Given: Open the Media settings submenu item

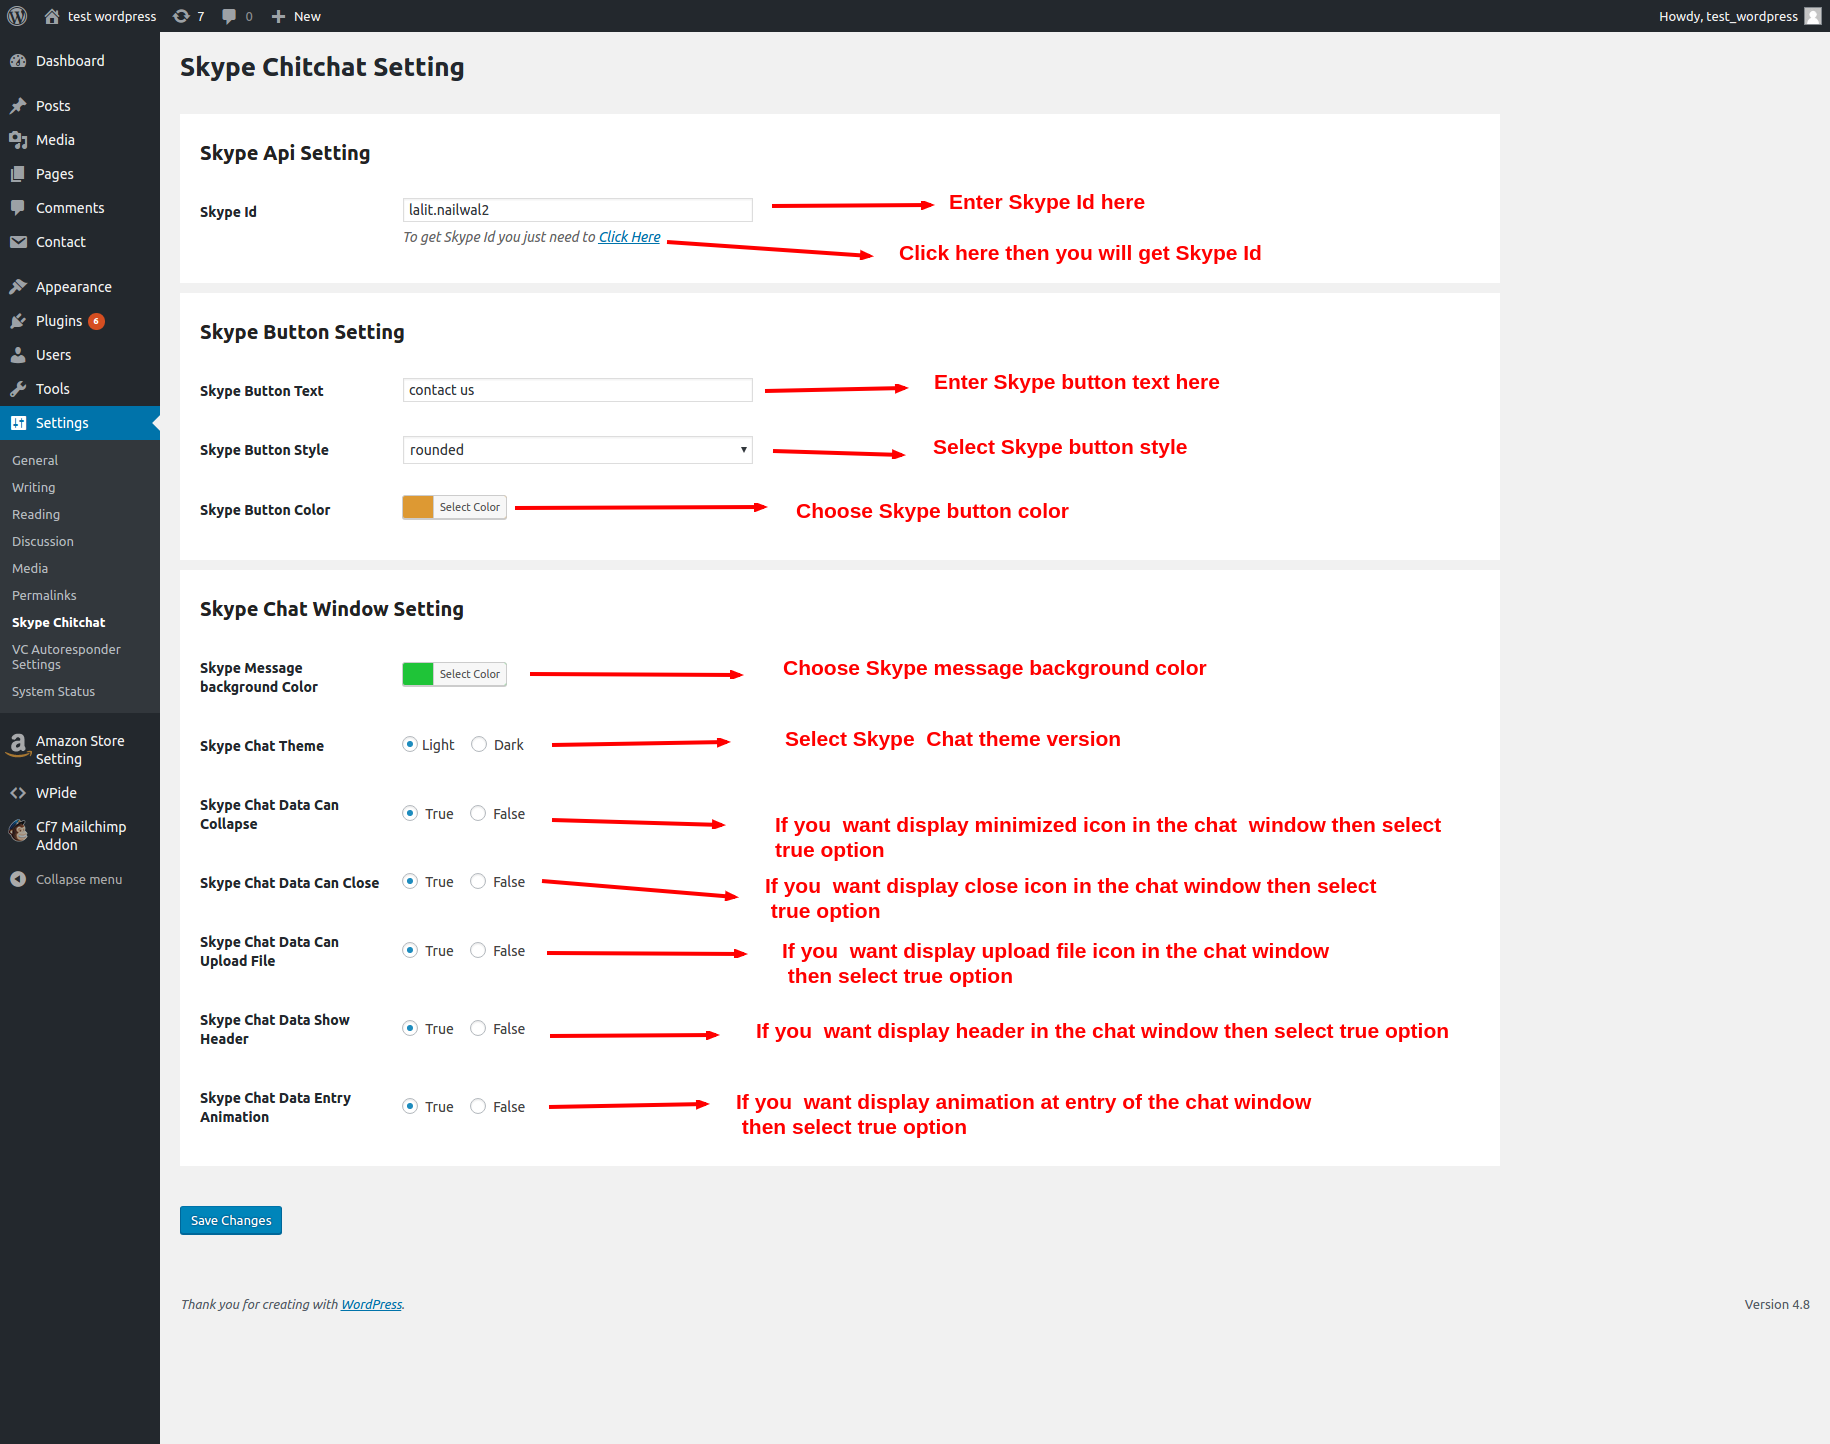Looking at the screenshot, I should 30,568.
